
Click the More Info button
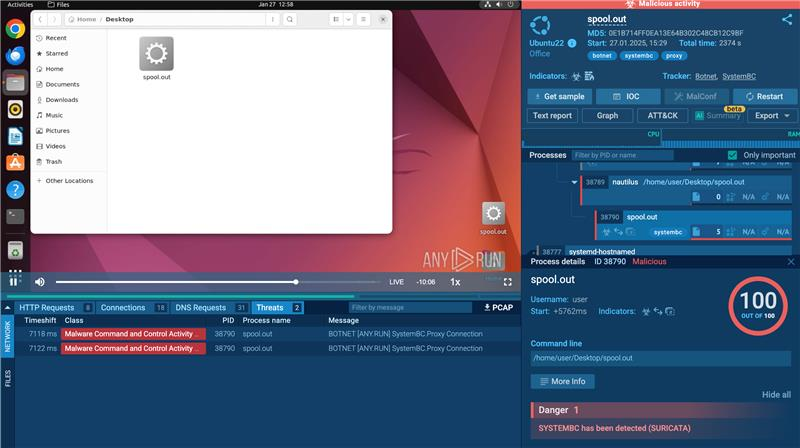click(x=562, y=381)
